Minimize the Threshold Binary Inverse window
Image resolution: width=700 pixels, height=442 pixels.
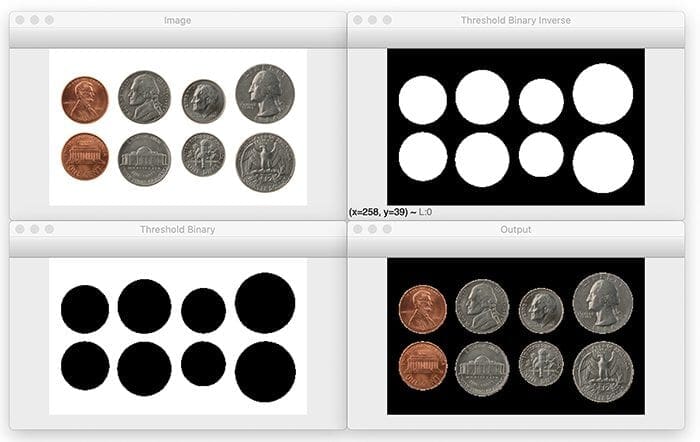(374, 20)
